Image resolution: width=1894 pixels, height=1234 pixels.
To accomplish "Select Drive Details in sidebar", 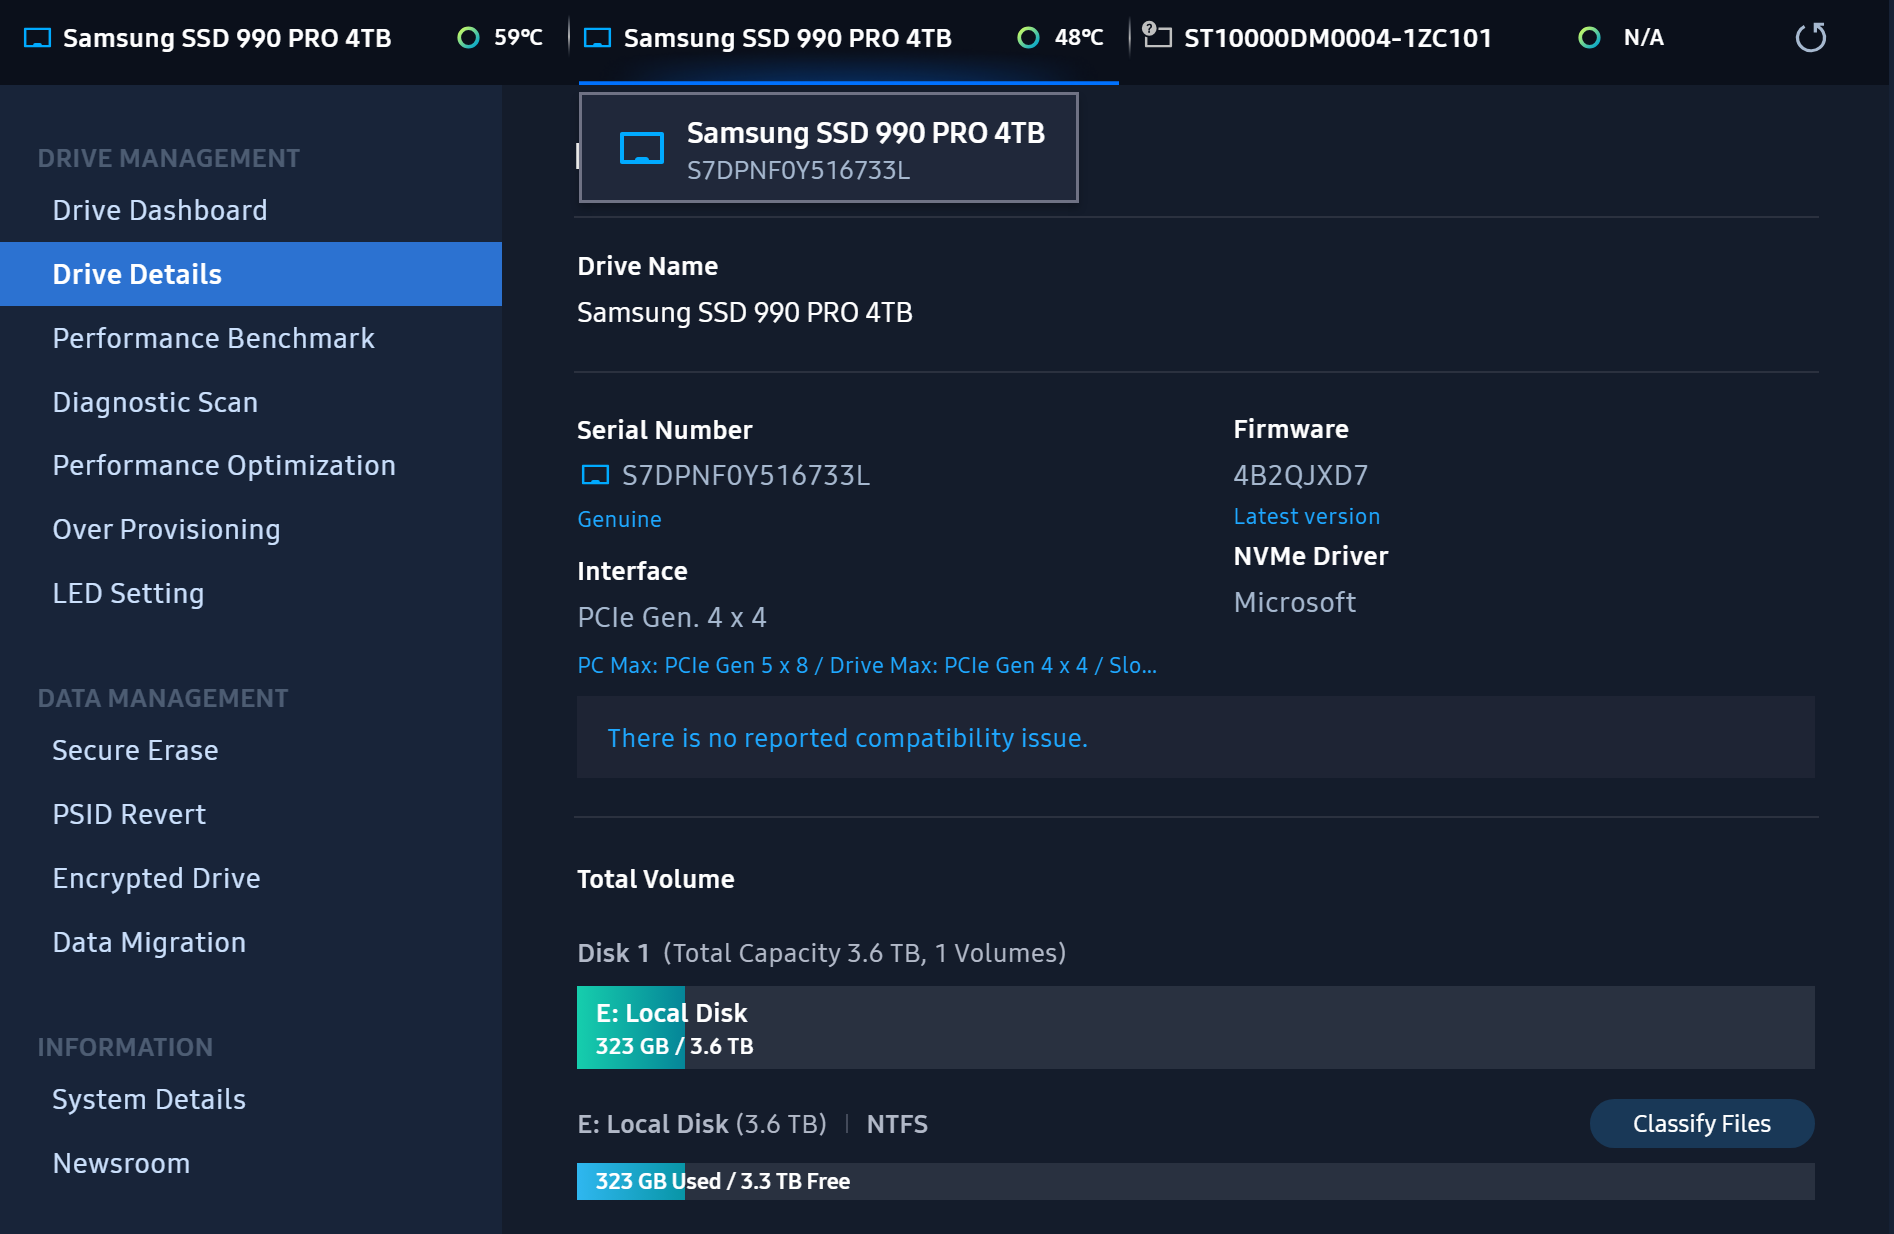I will pos(251,274).
